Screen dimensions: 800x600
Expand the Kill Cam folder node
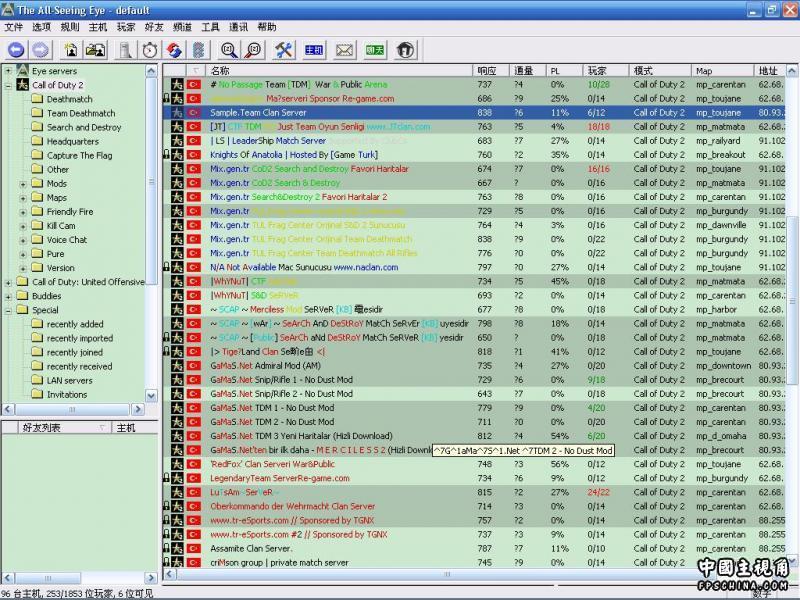23,226
